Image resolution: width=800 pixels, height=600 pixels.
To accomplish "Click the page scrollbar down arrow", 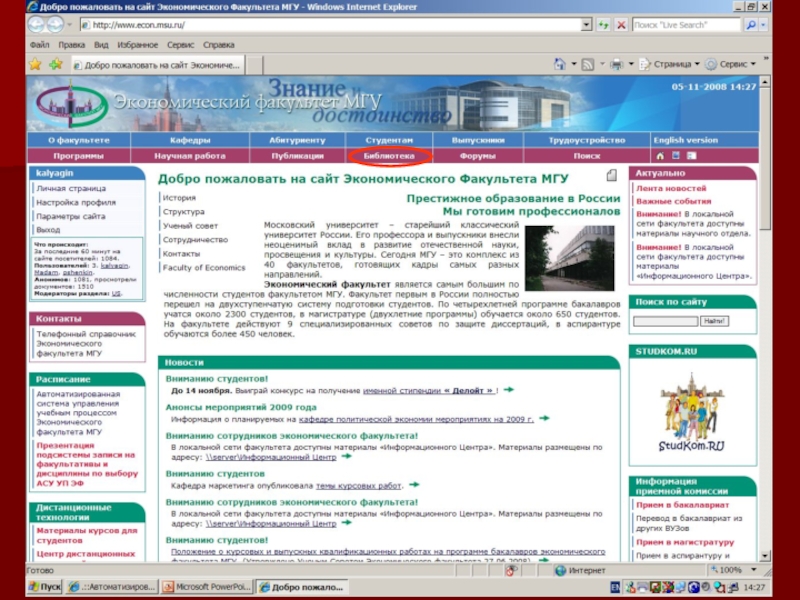I will pyautogui.click(x=764, y=556).
